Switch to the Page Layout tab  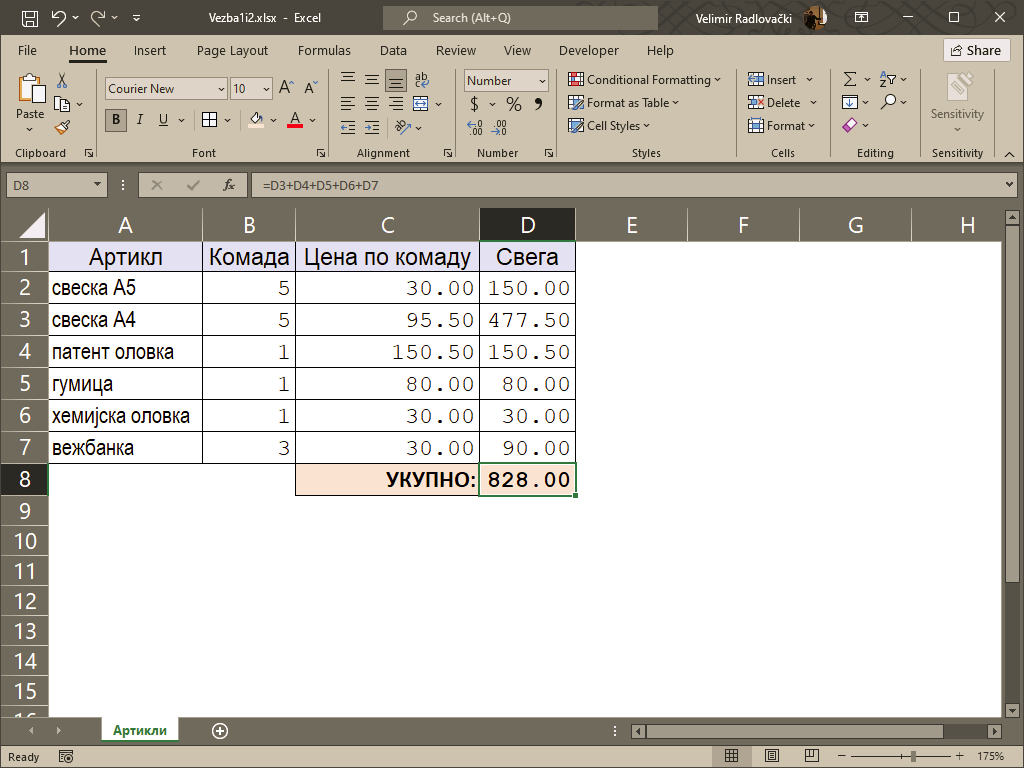(232, 50)
